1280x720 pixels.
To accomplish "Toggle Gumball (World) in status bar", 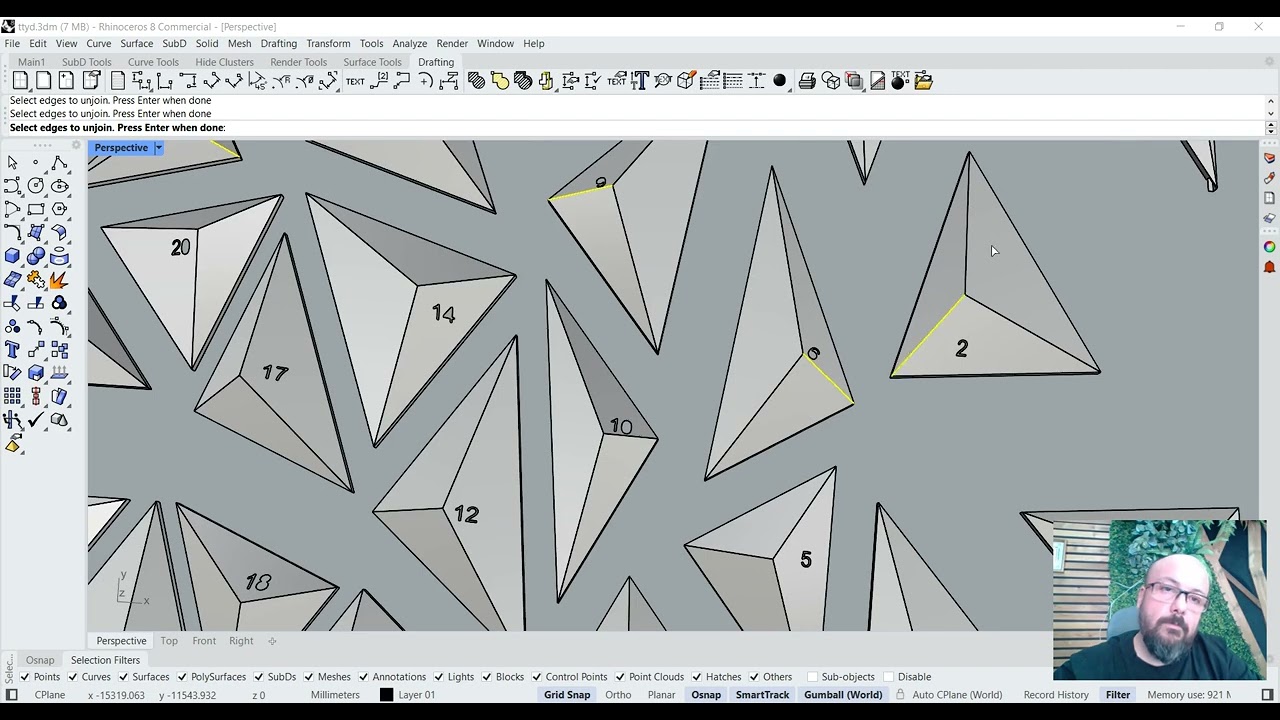I will (x=843, y=695).
